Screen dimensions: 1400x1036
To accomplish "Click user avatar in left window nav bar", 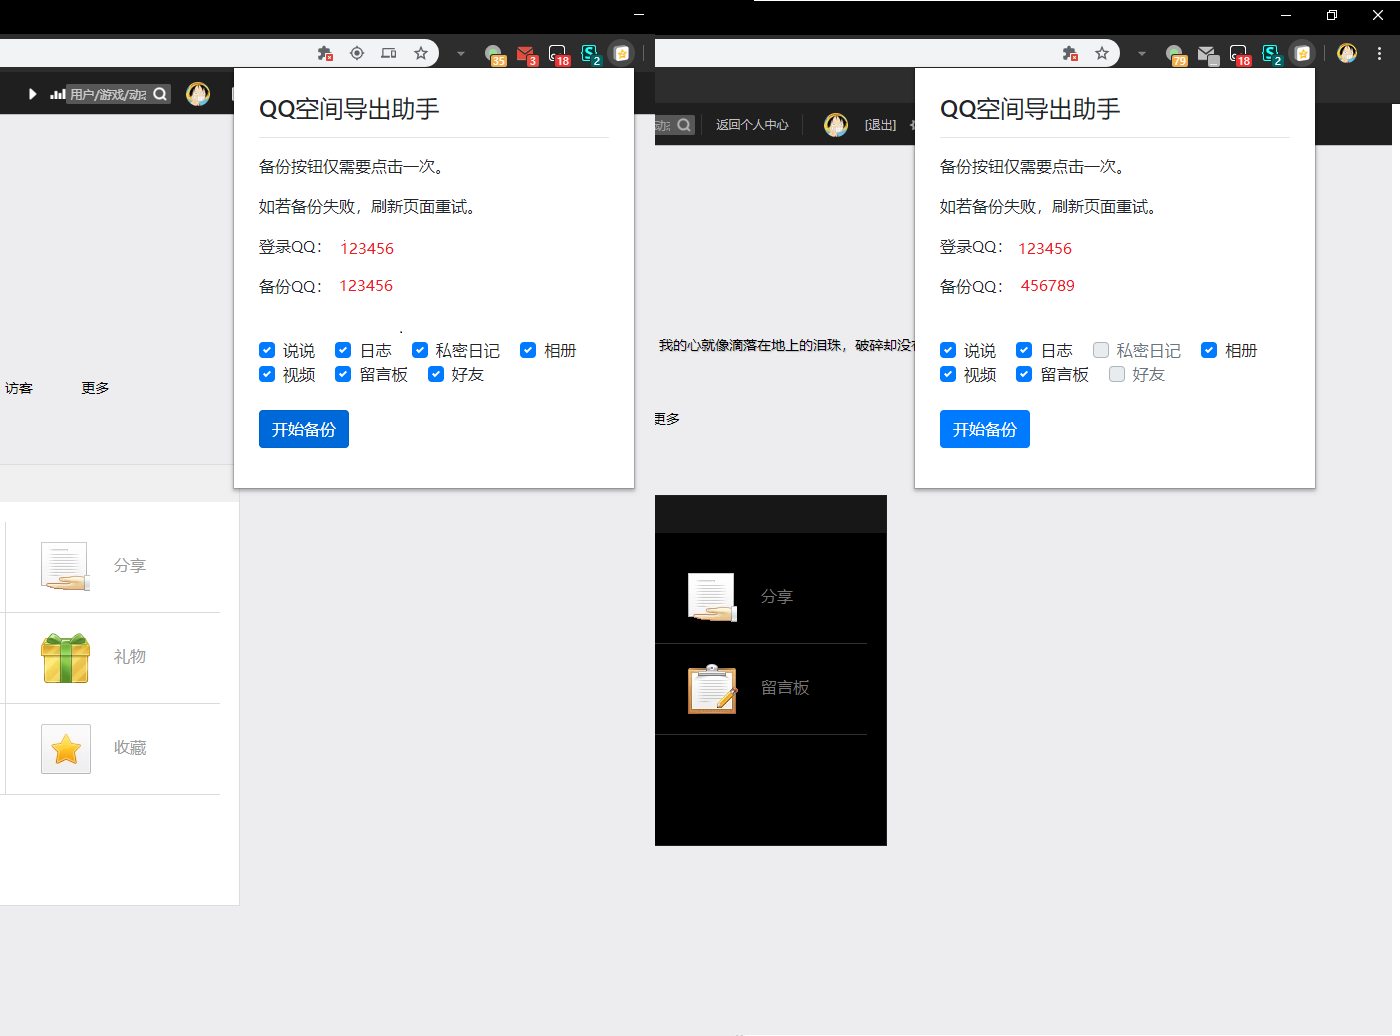I will [198, 94].
